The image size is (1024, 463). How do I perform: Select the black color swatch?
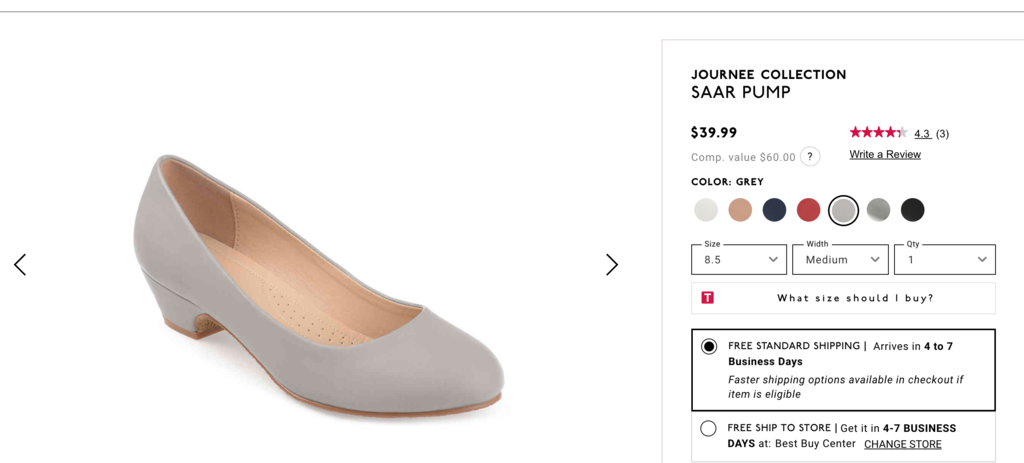coord(912,210)
